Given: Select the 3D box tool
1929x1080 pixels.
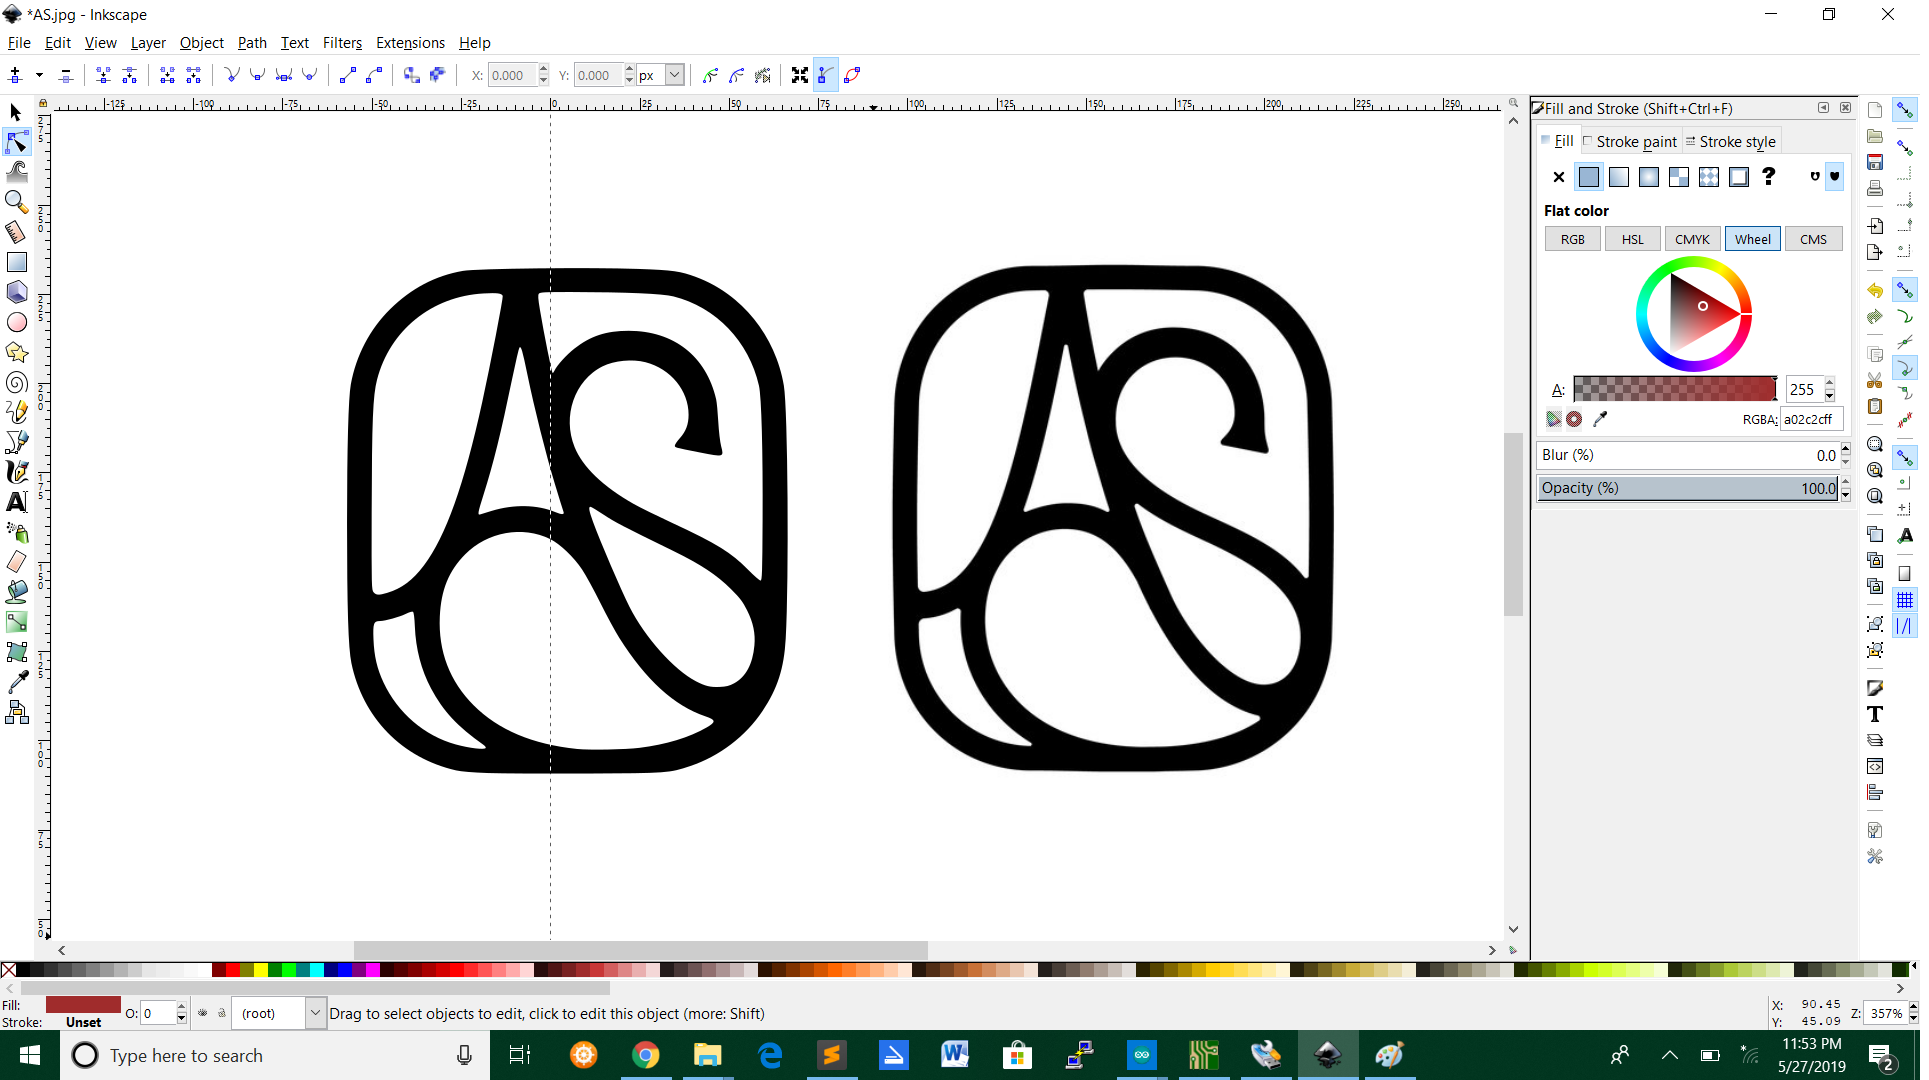Looking at the screenshot, I should pos(16,292).
